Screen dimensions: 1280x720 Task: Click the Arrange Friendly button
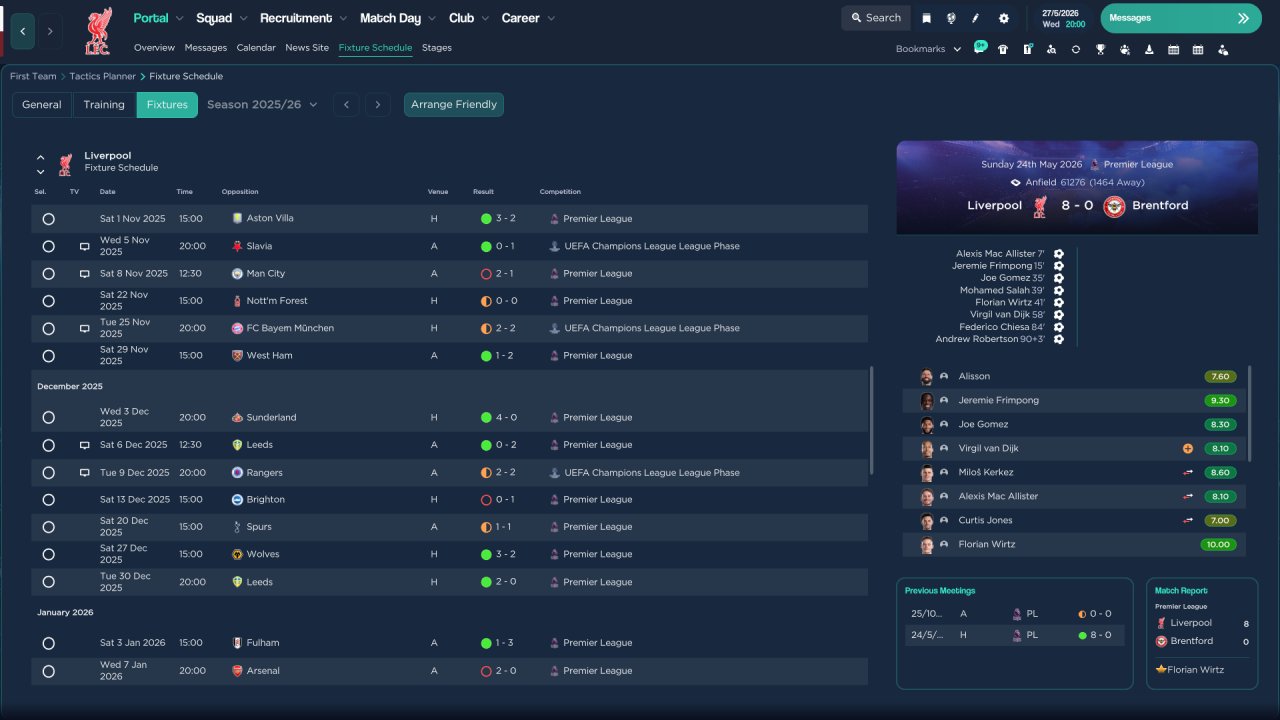pos(454,105)
